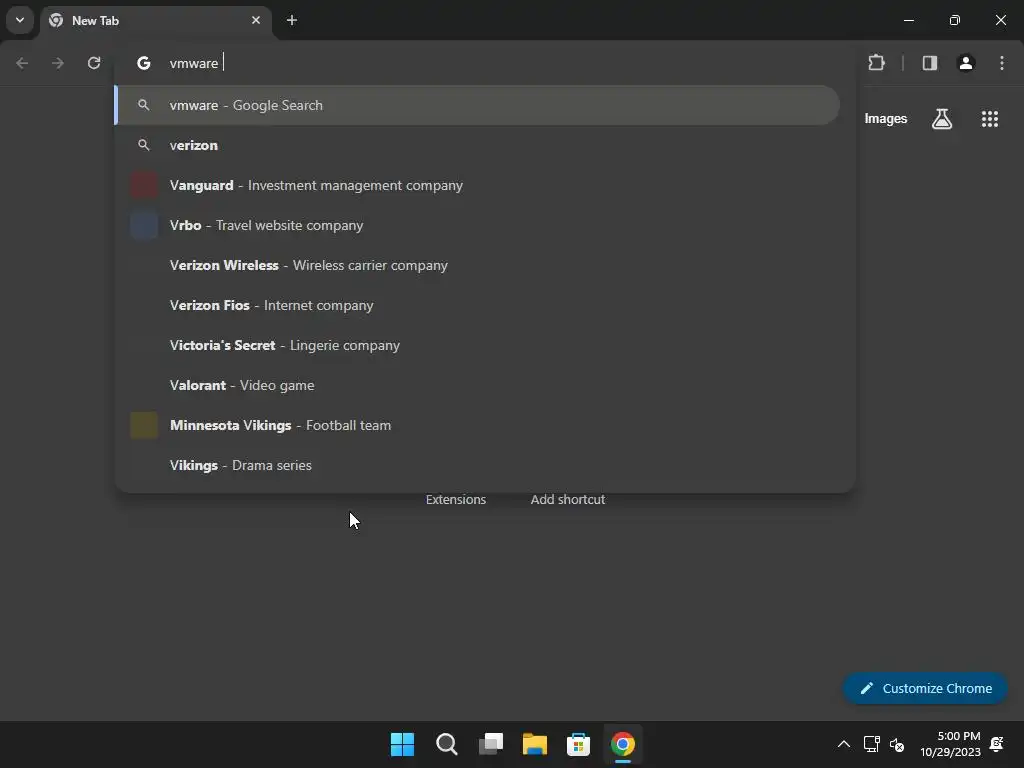Toggle the side panel icon
The width and height of the screenshot is (1024, 768).
930,63
